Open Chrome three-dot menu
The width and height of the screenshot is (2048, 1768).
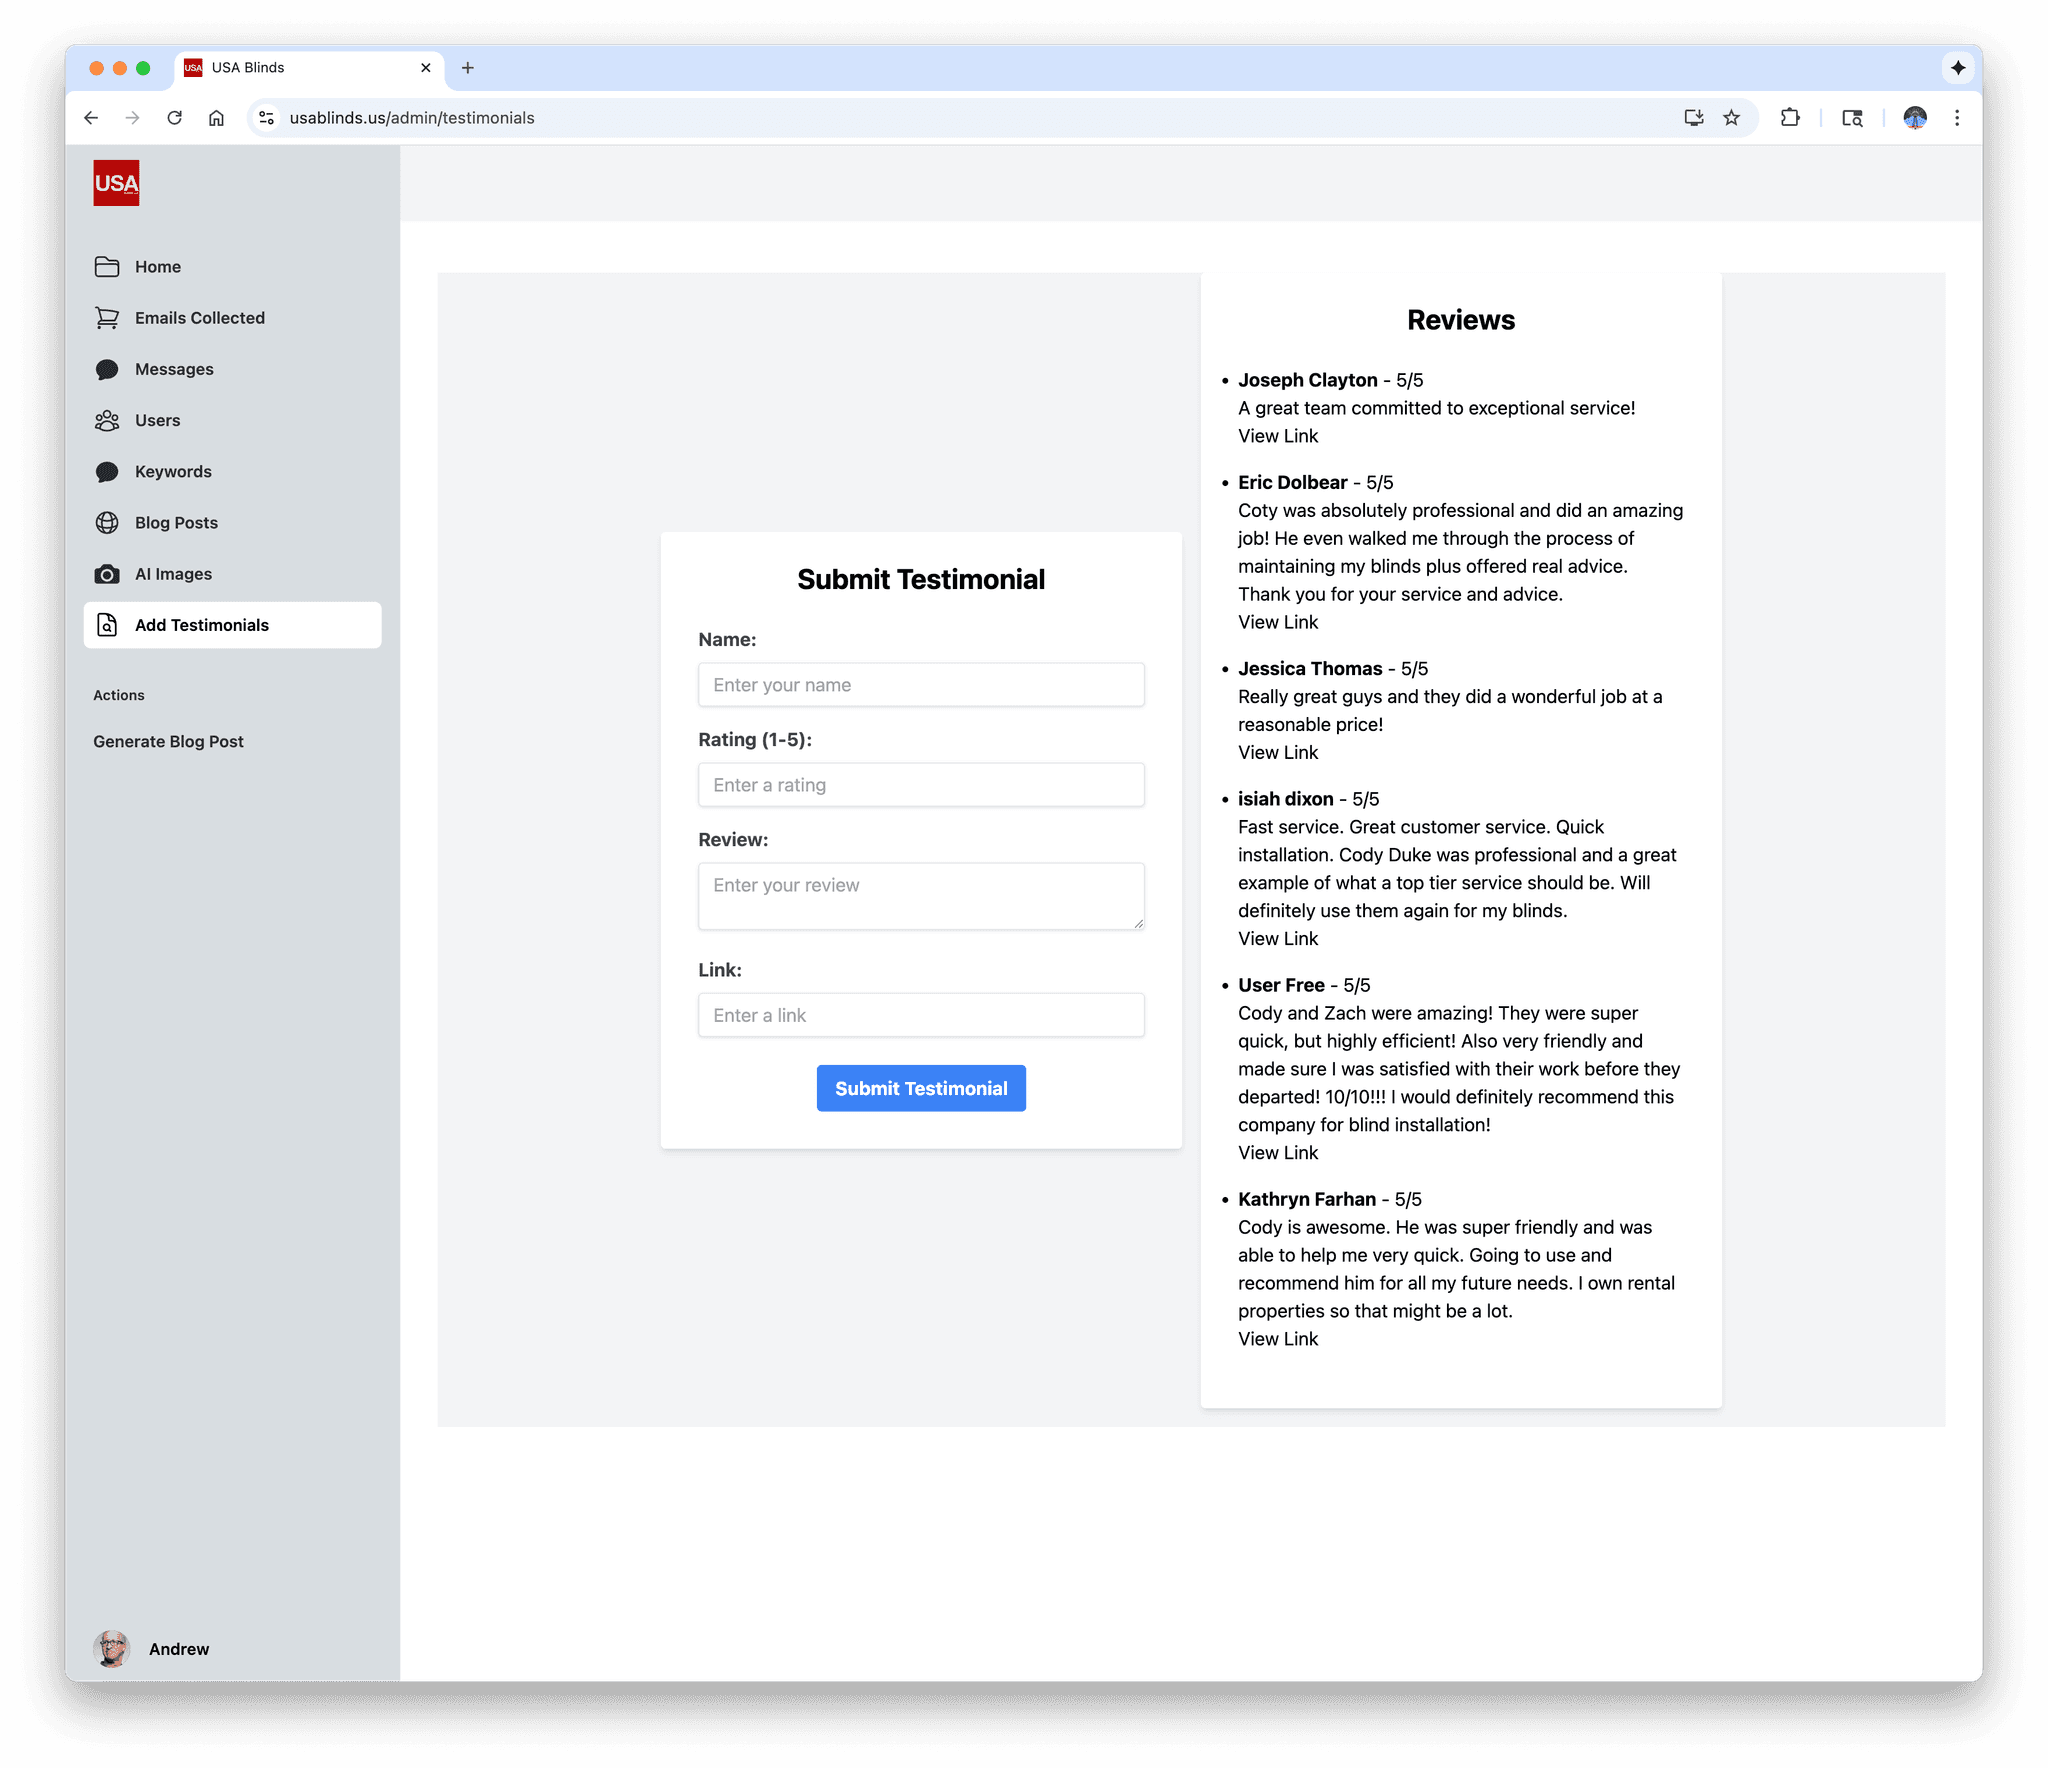[1957, 118]
